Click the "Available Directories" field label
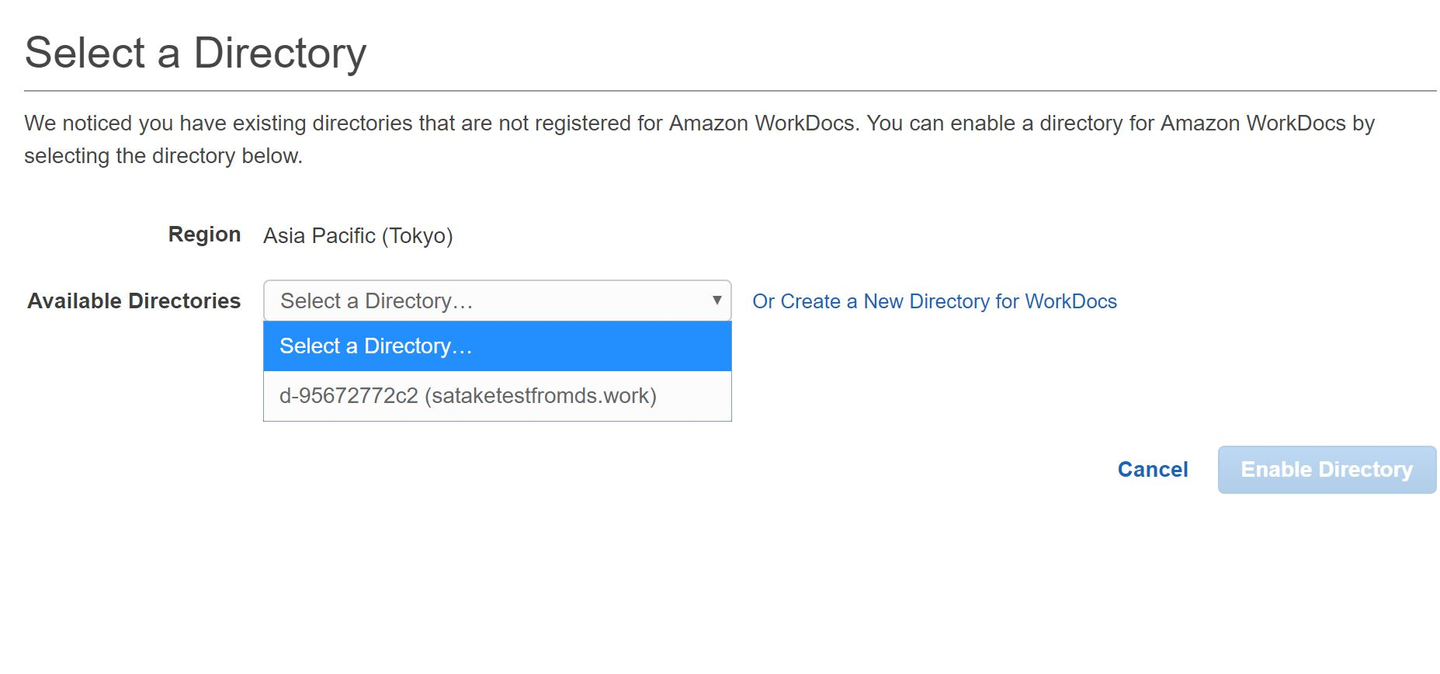1440x674 pixels. [134, 301]
